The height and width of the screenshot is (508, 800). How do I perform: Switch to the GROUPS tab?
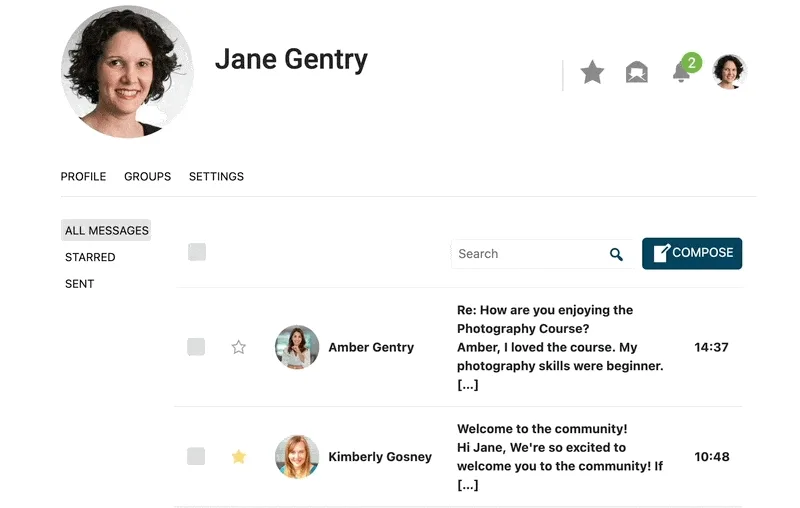(x=147, y=176)
